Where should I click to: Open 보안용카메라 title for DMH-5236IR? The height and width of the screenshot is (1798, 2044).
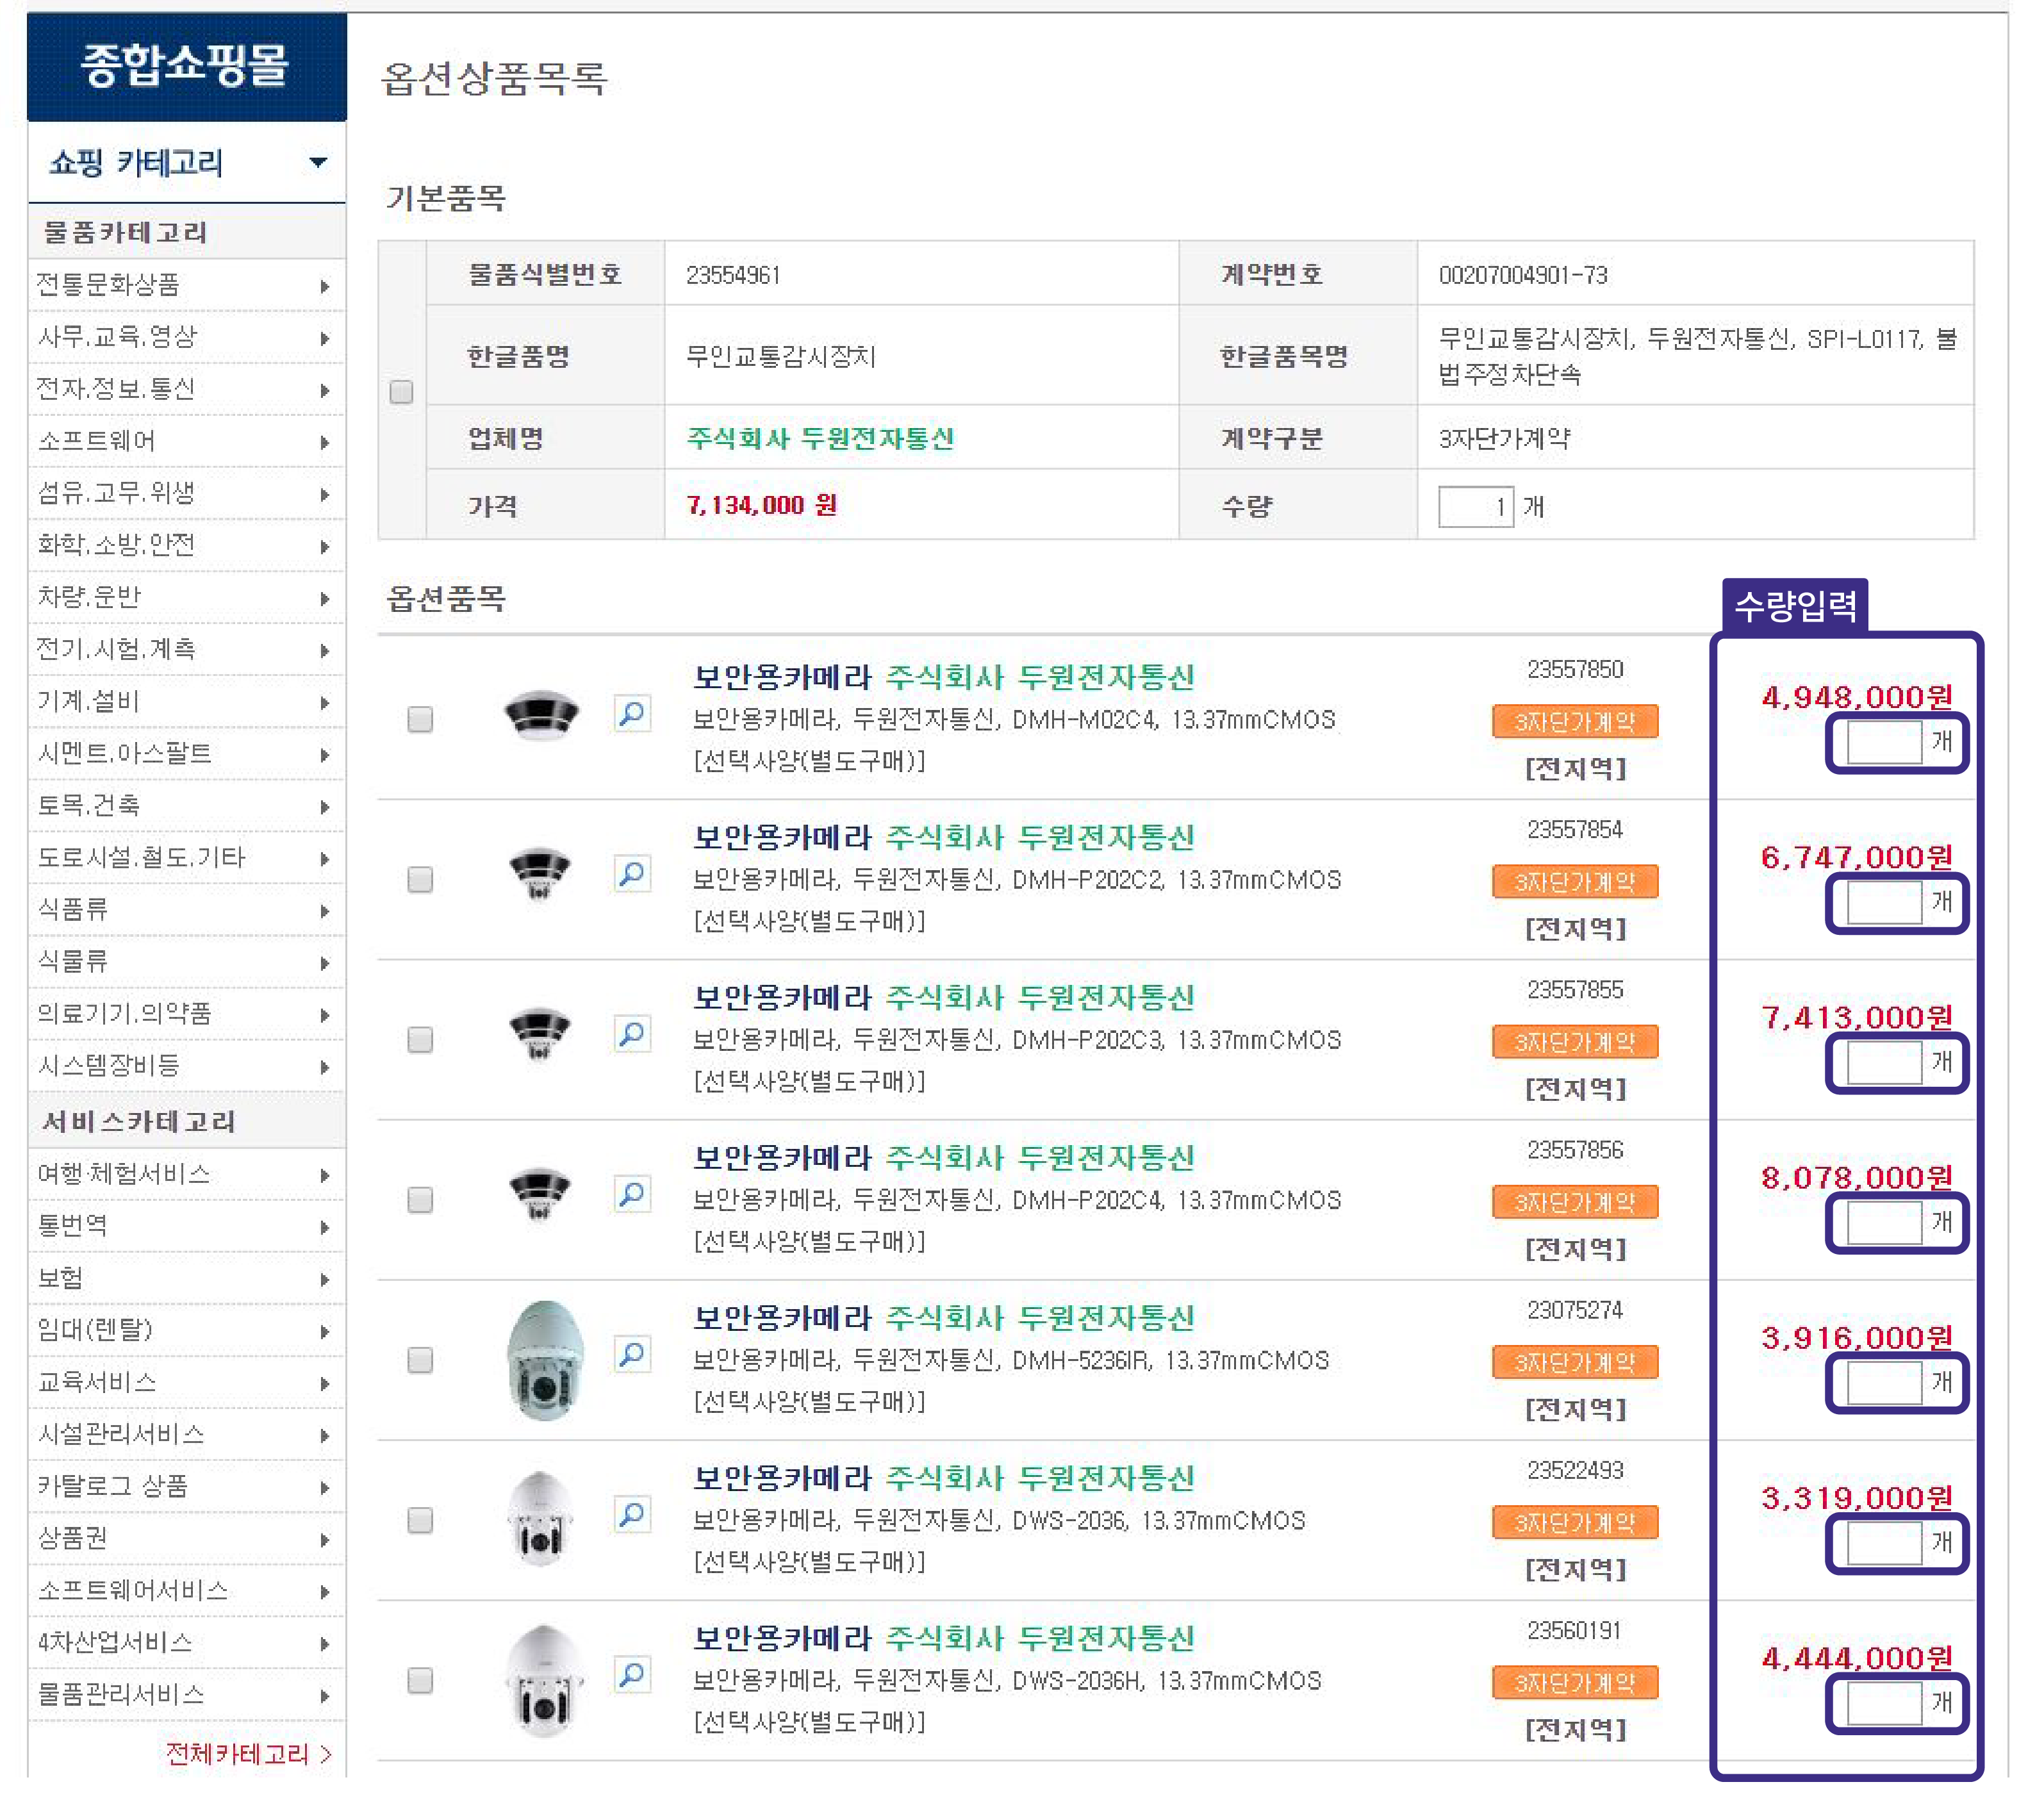(783, 1318)
